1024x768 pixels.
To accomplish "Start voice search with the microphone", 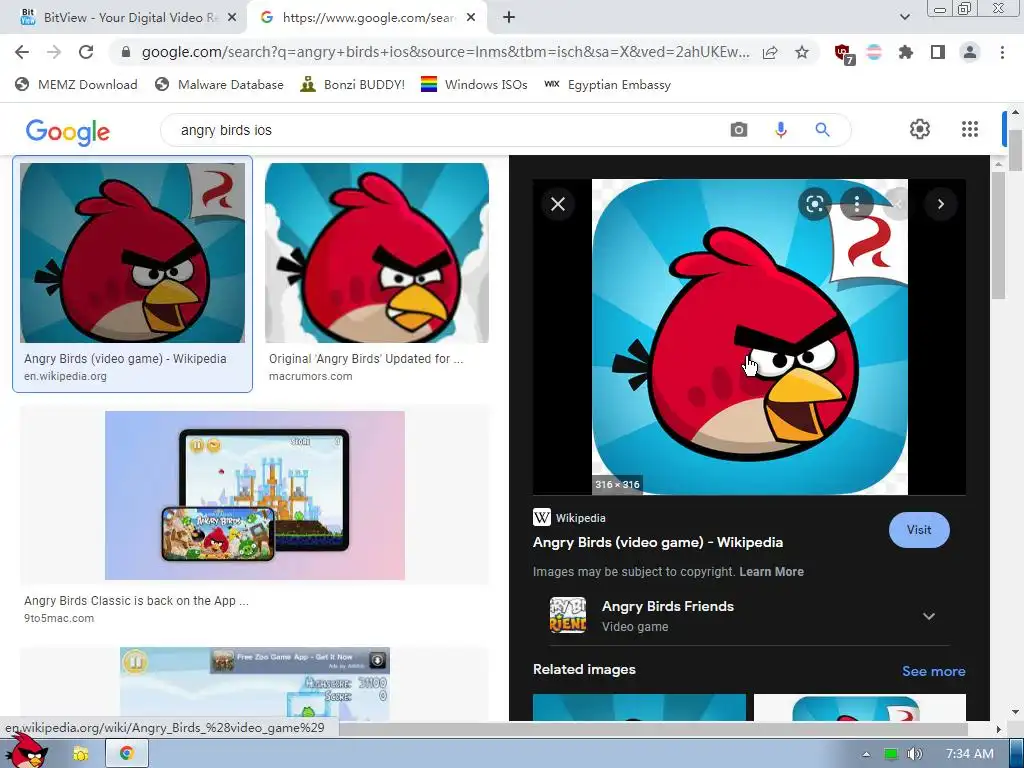I will [x=780, y=130].
